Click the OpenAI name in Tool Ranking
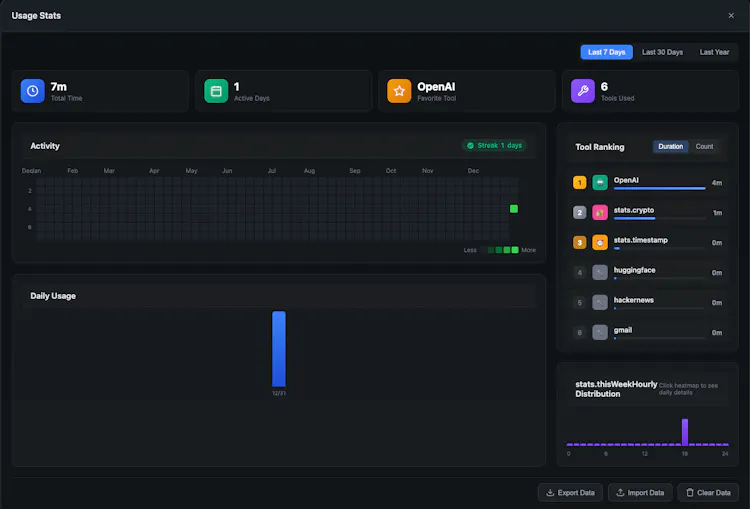The width and height of the screenshot is (750, 509). coord(626,180)
